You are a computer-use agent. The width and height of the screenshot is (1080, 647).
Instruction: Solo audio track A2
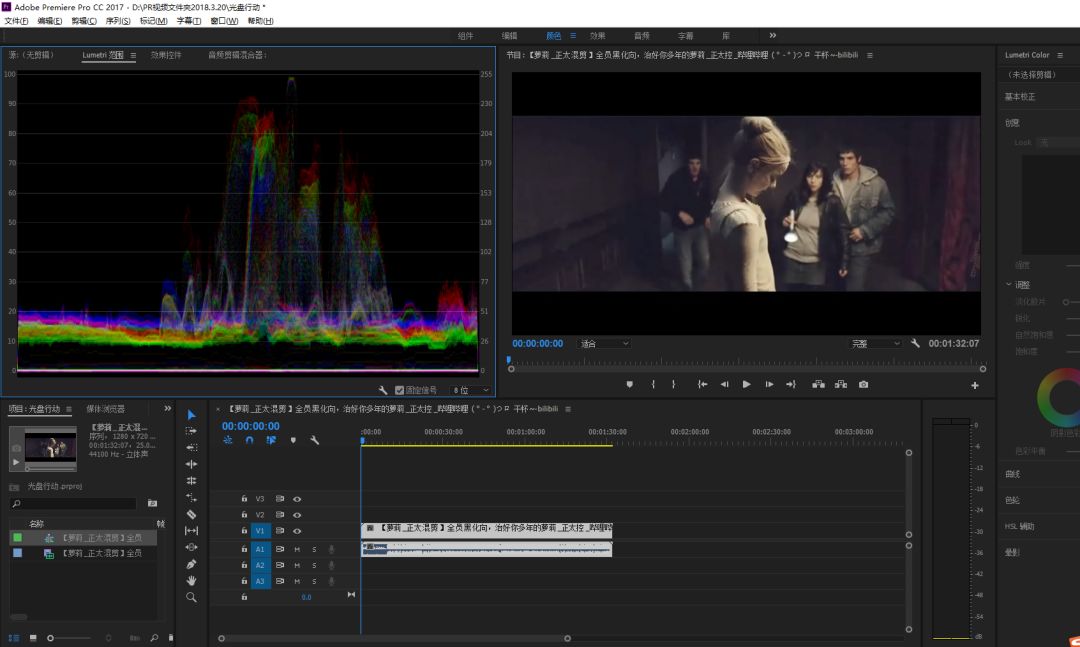[314, 565]
